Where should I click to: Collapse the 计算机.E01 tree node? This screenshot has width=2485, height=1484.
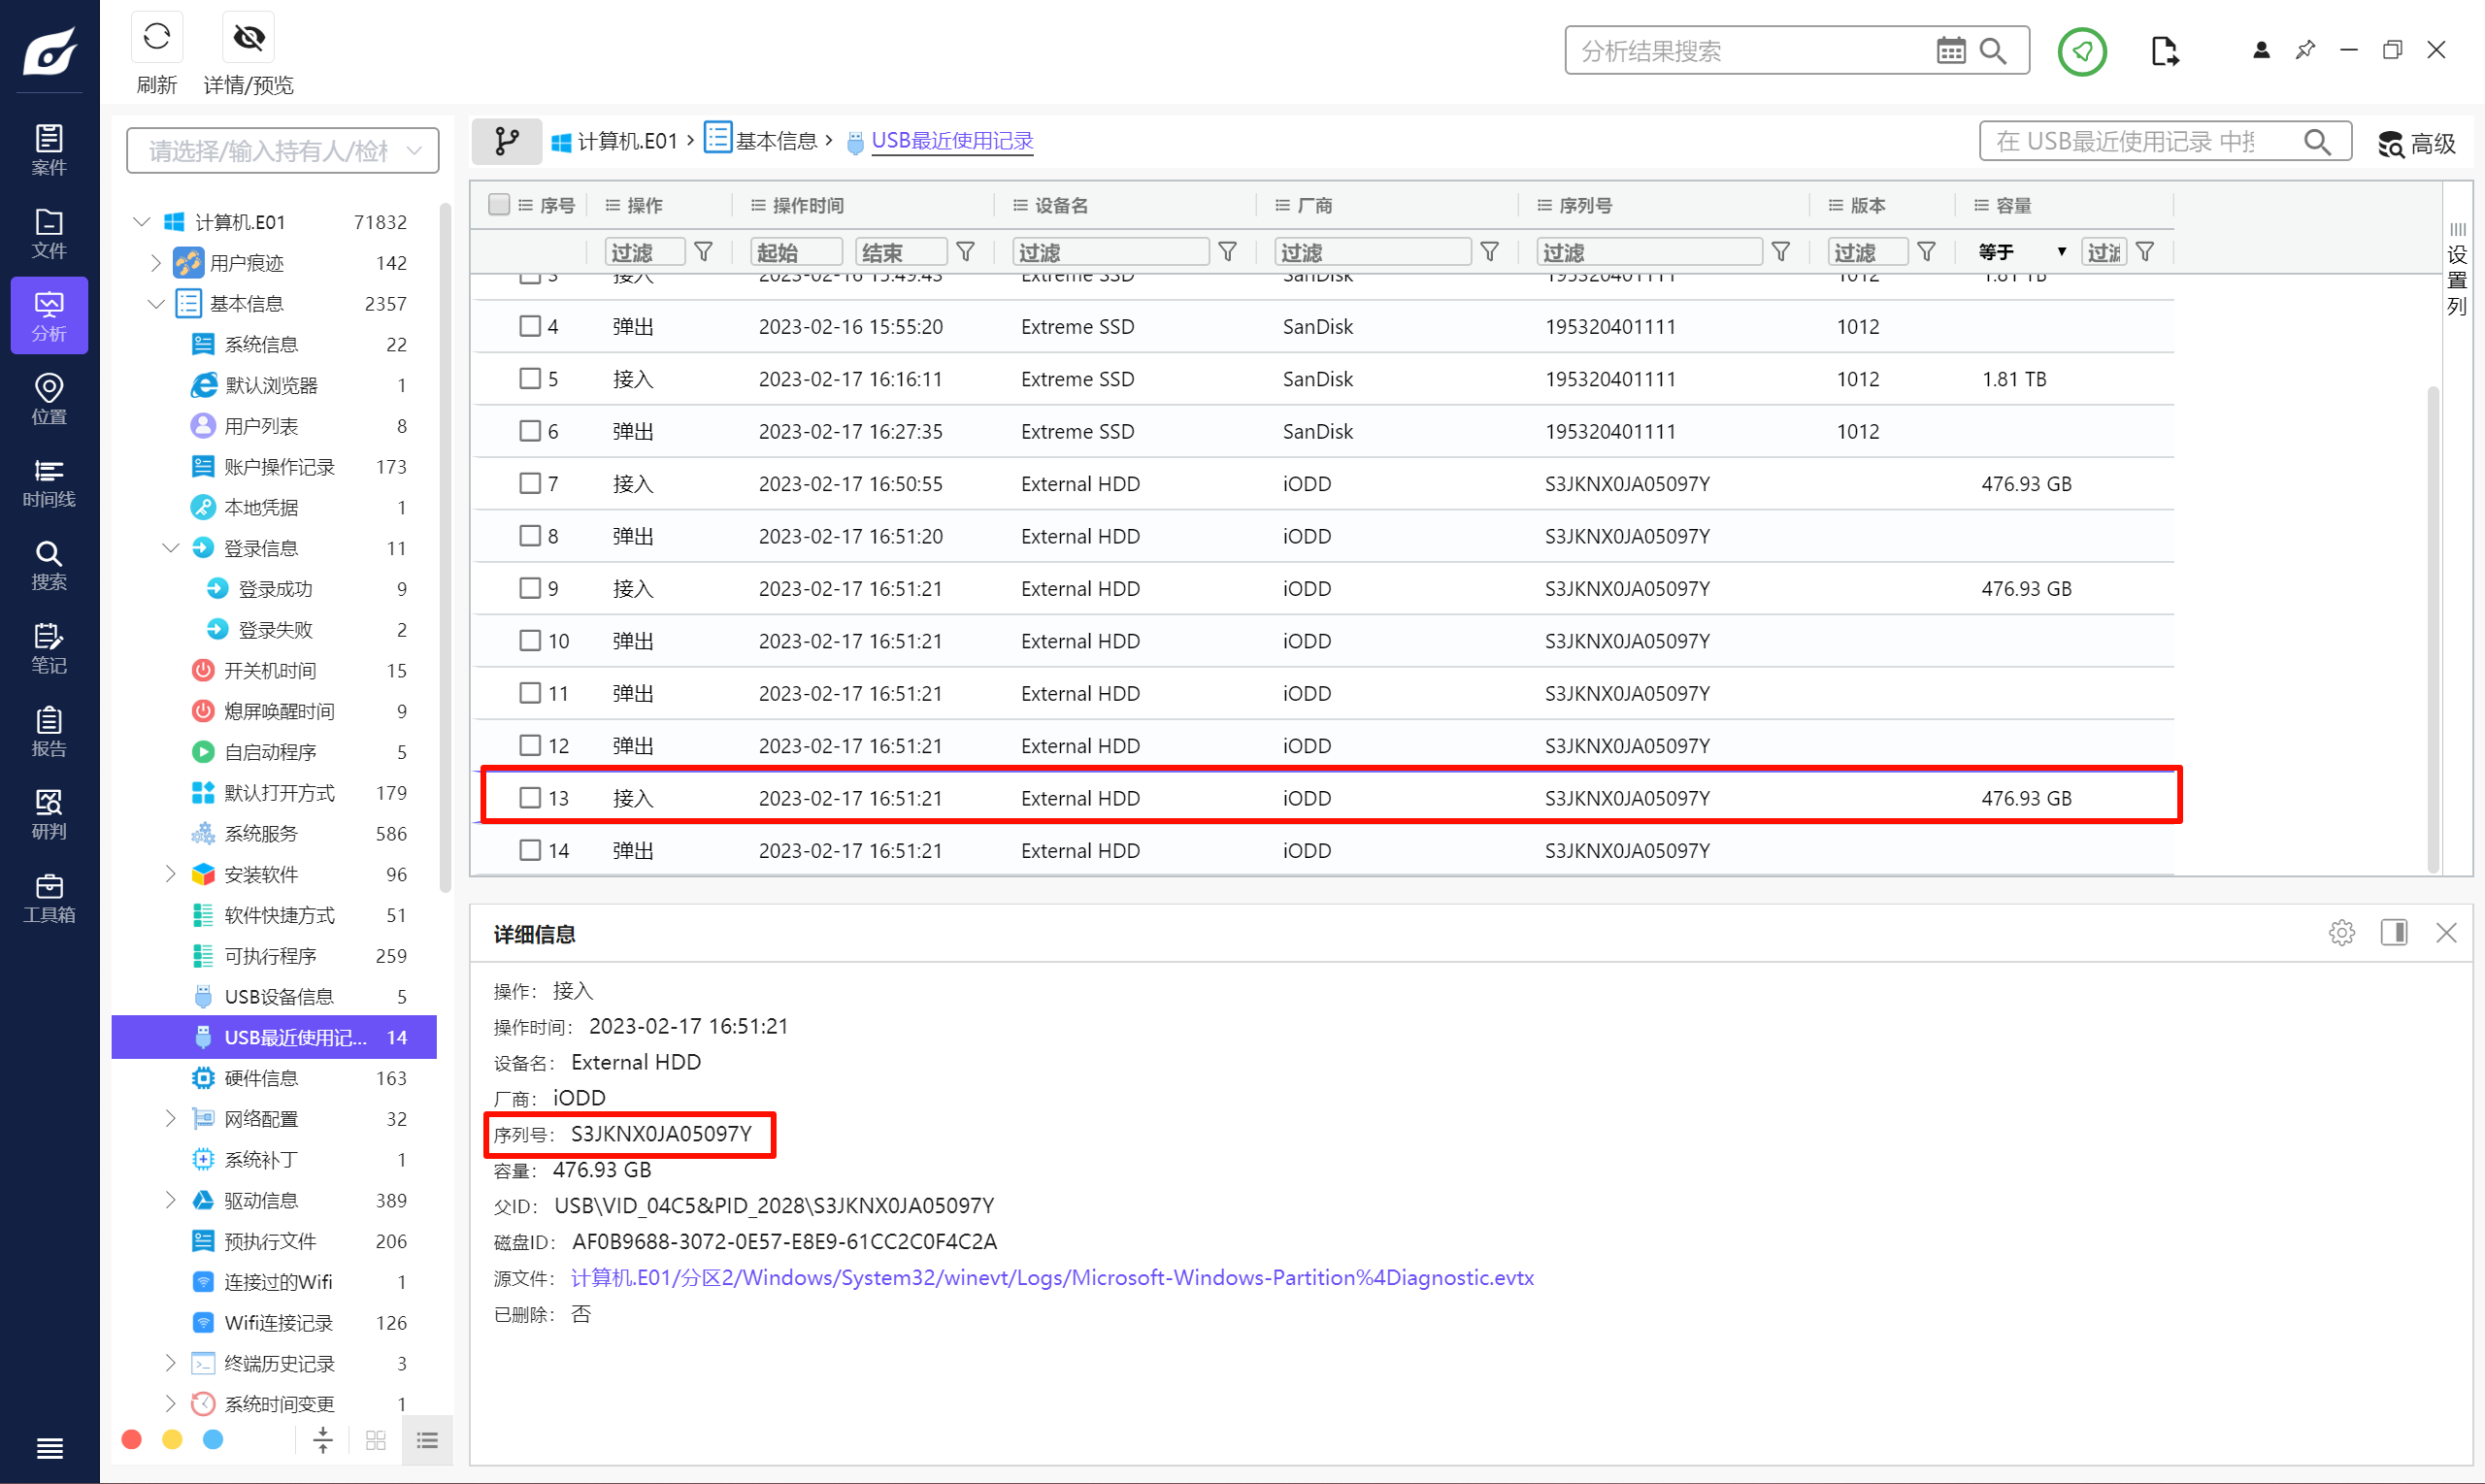click(x=142, y=221)
